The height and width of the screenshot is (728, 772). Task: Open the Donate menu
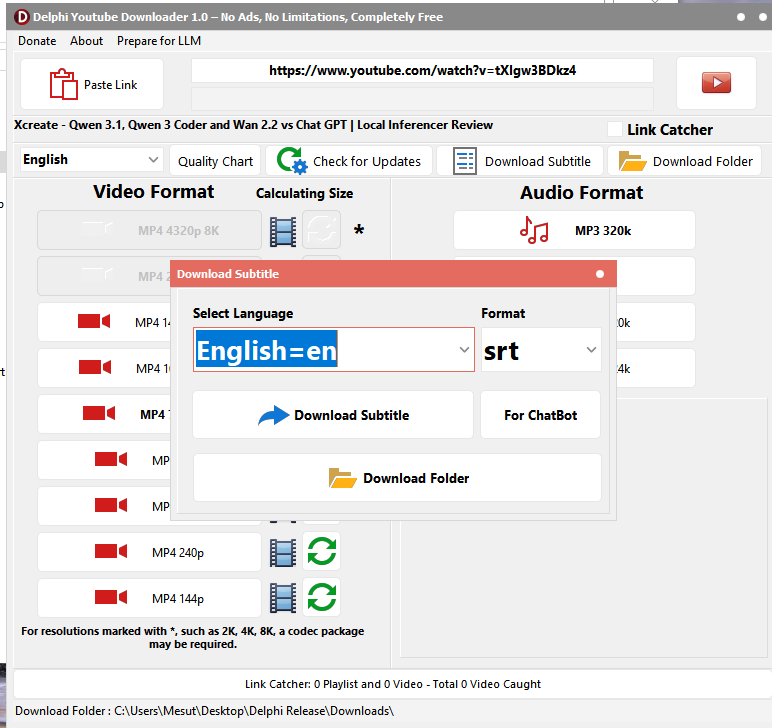37,41
